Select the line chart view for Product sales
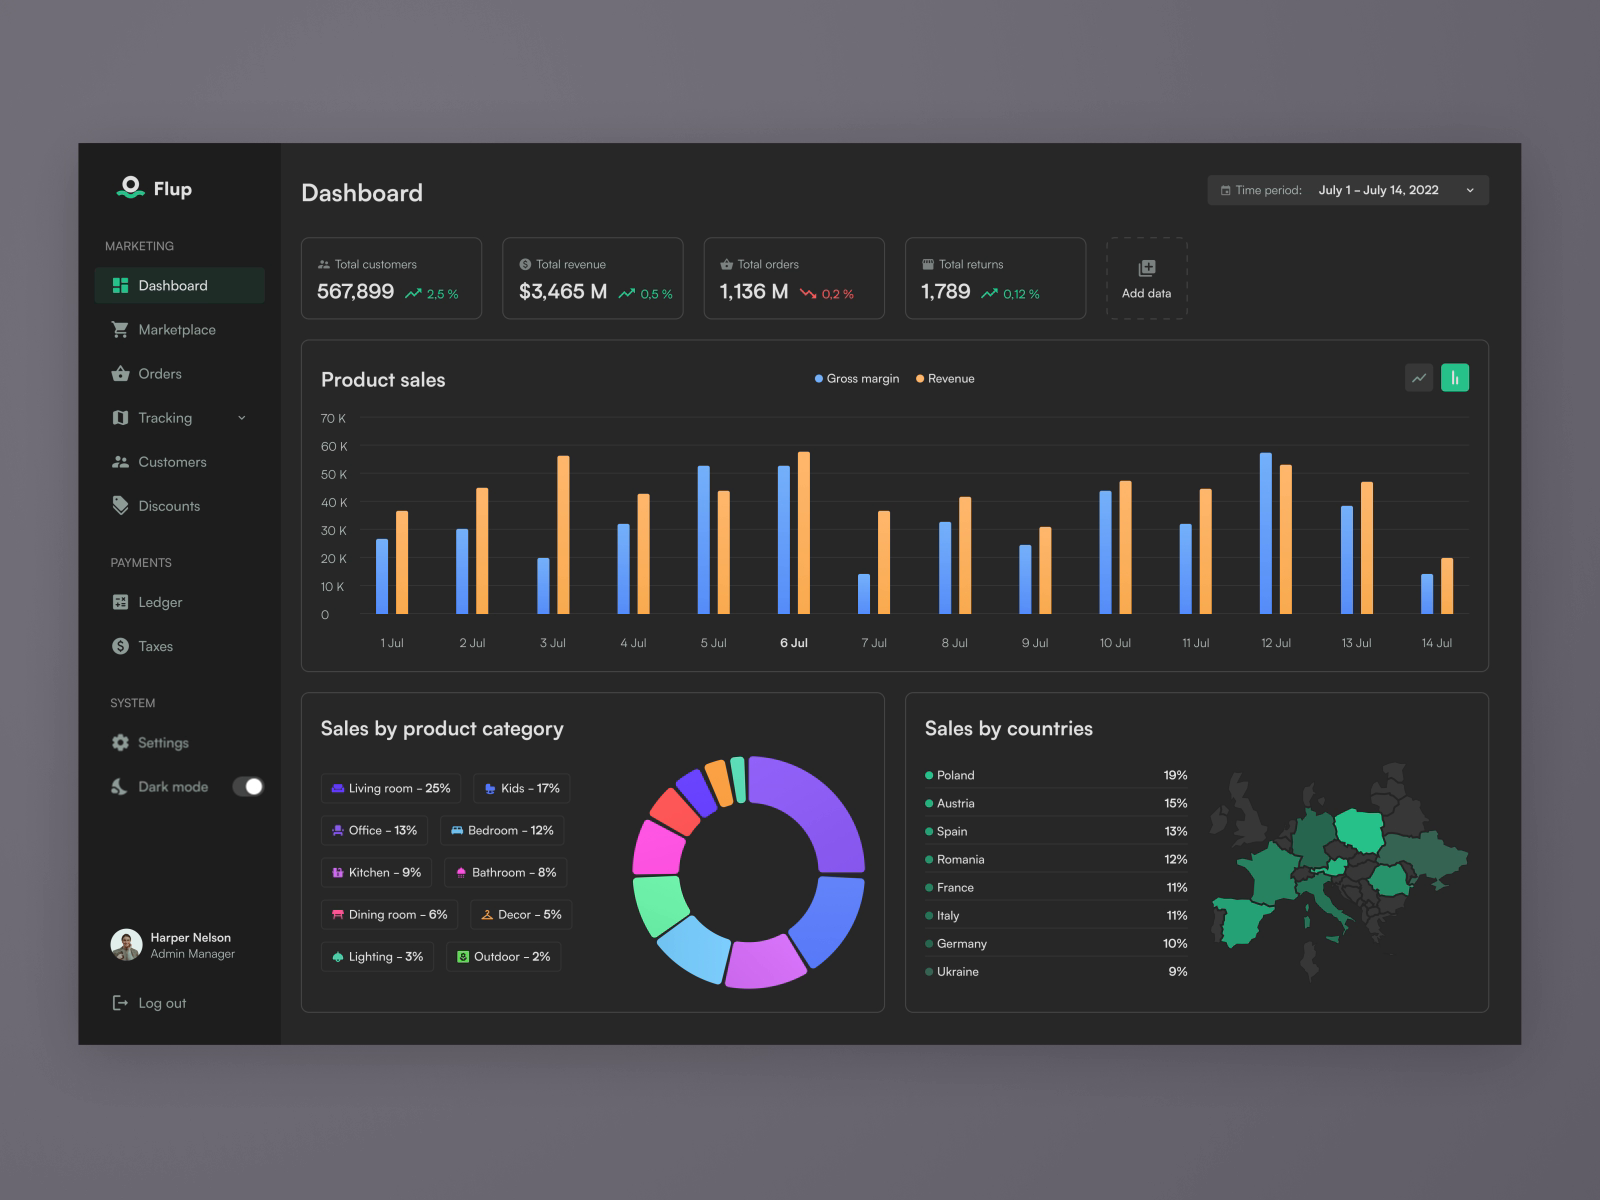Image resolution: width=1600 pixels, height=1200 pixels. point(1418,378)
